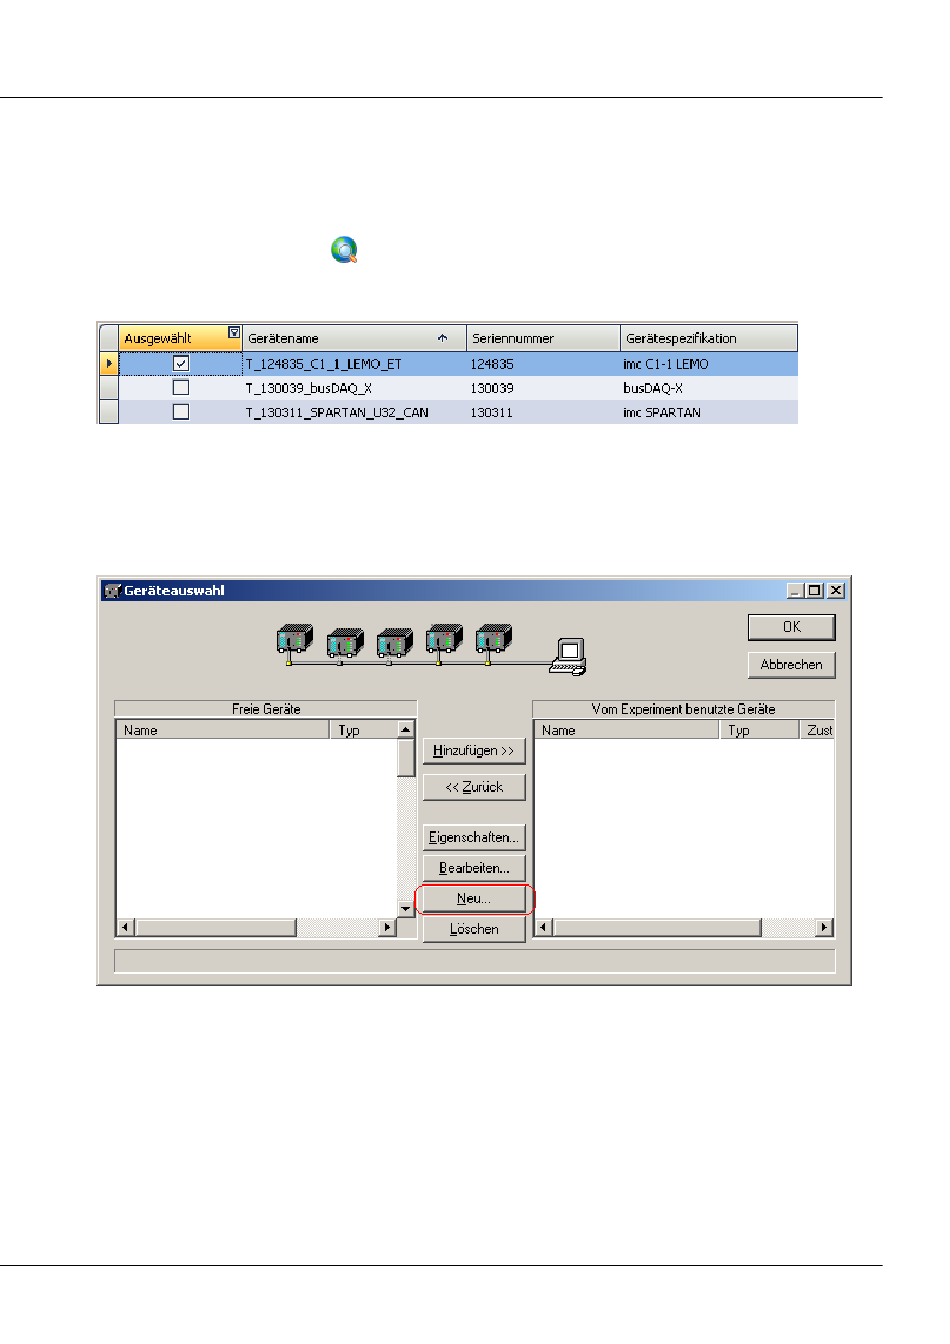Click the last device icon next to computer

pyautogui.click(x=494, y=639)
